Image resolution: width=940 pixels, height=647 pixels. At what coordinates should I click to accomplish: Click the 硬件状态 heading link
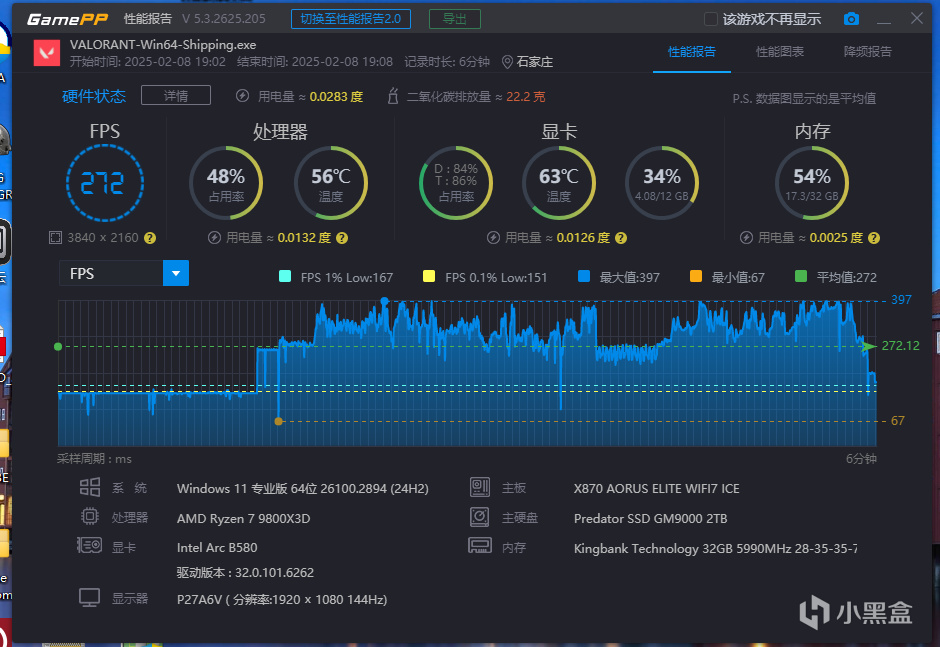pos(94,96)
